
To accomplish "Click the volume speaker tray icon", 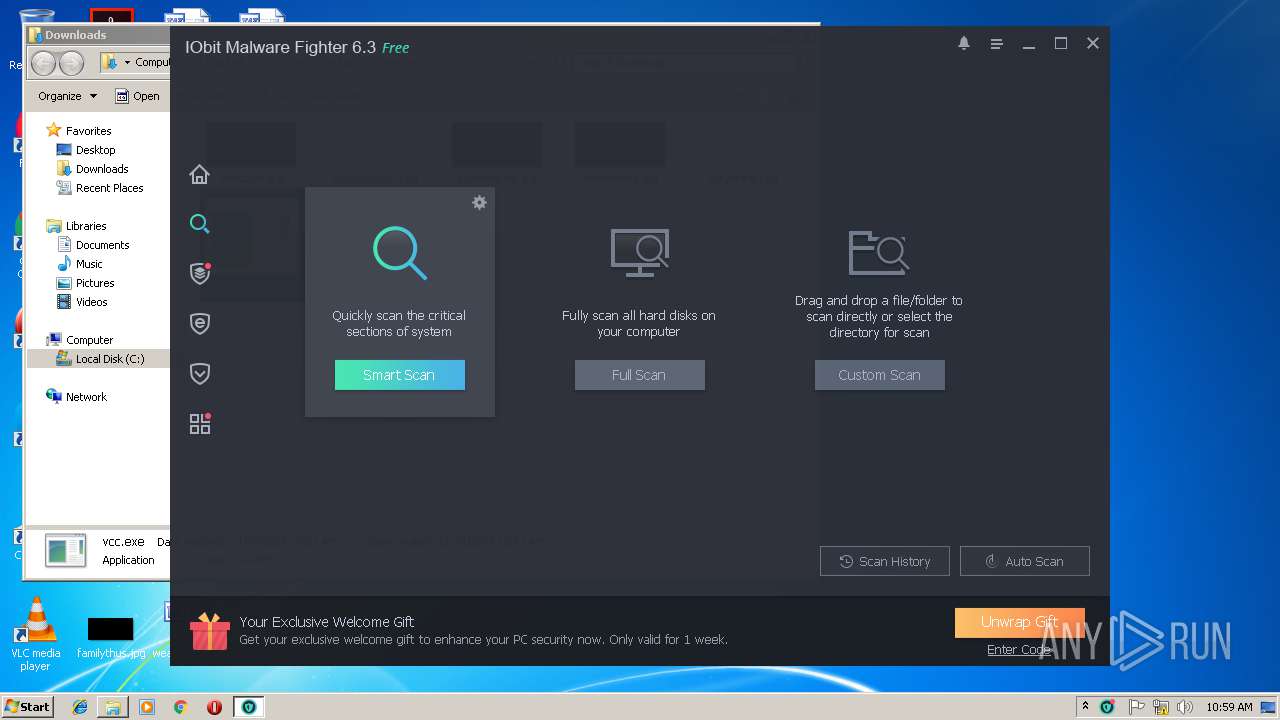I will pos(1185,707).
